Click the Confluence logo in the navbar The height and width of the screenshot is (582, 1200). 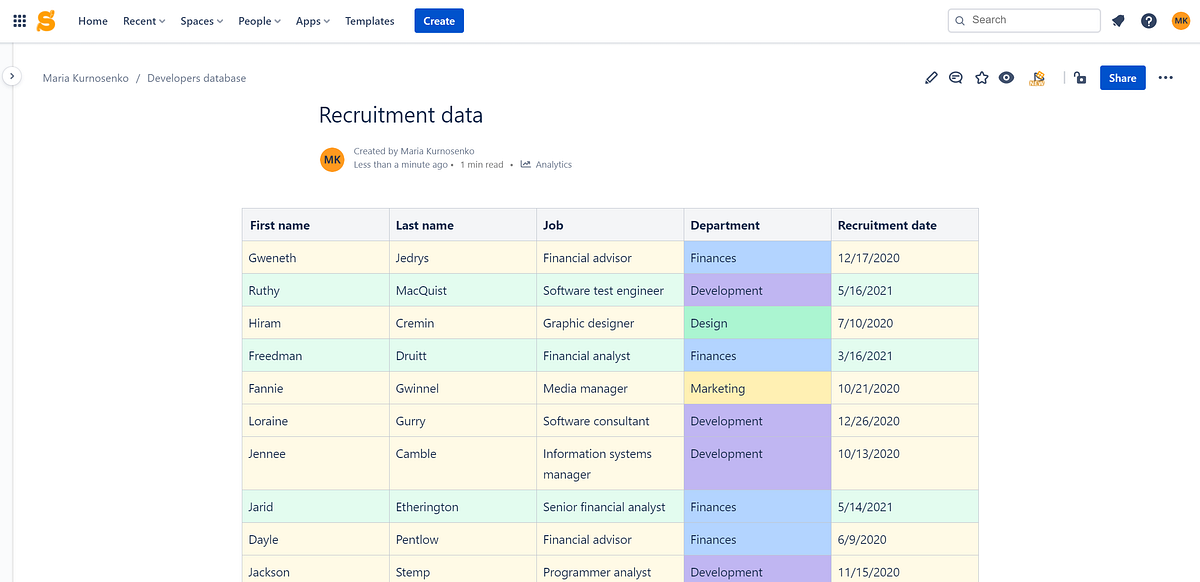click(46, 20)
